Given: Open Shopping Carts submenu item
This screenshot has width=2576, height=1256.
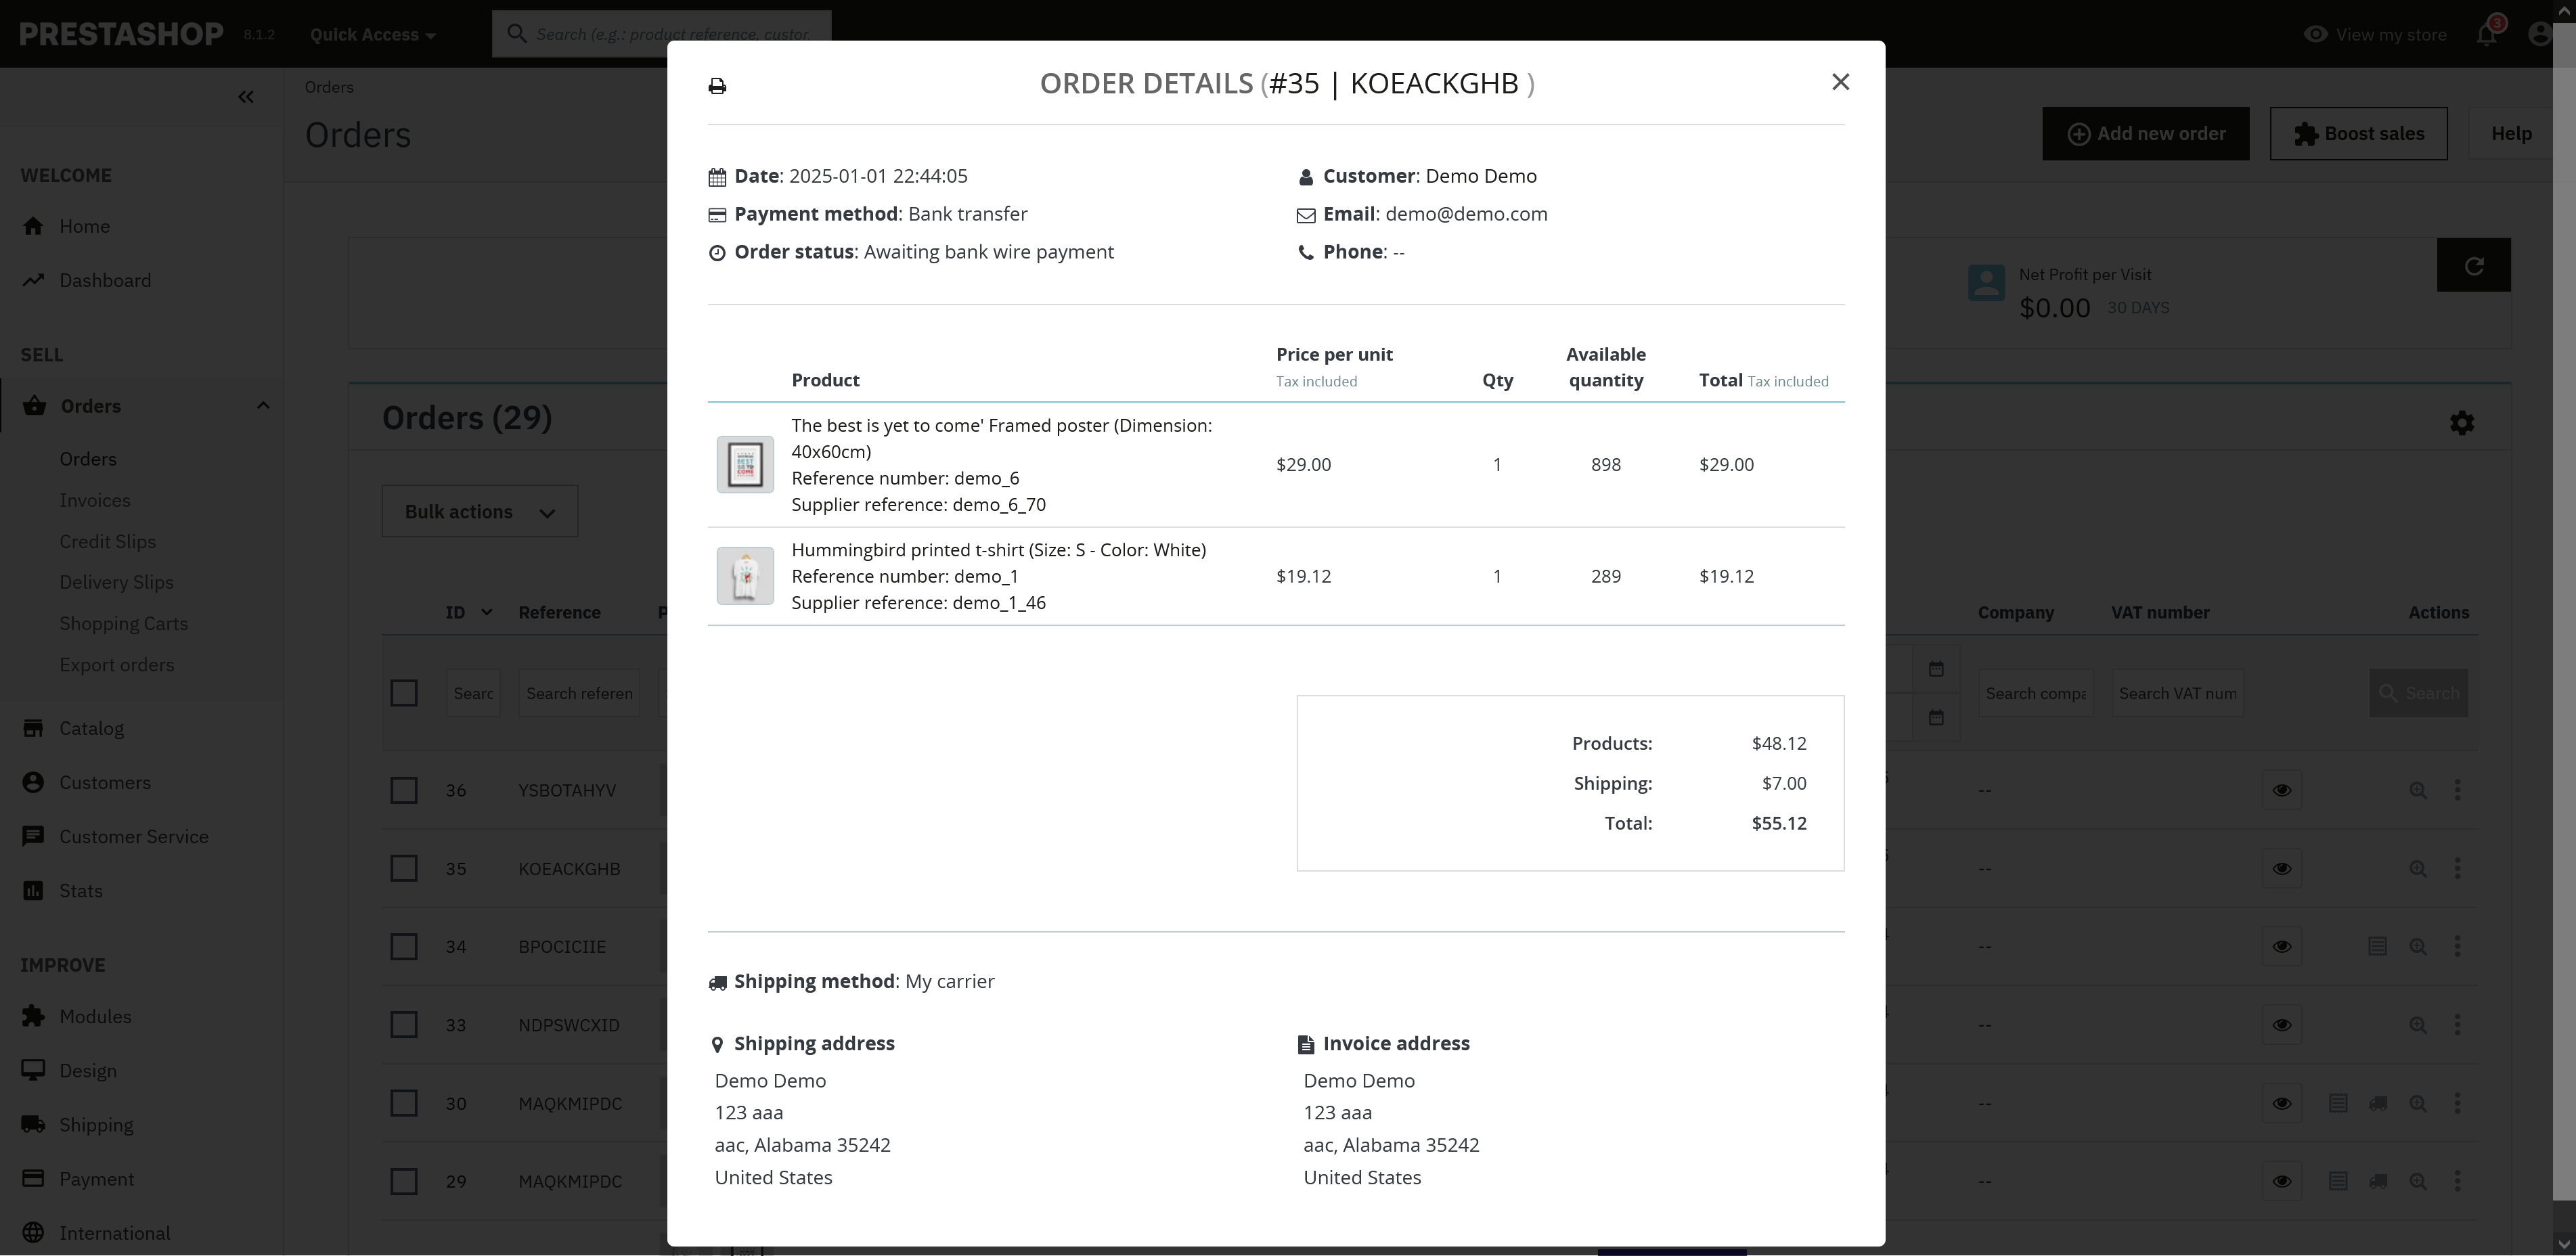Looking at the screenshot, I should 124,623.
